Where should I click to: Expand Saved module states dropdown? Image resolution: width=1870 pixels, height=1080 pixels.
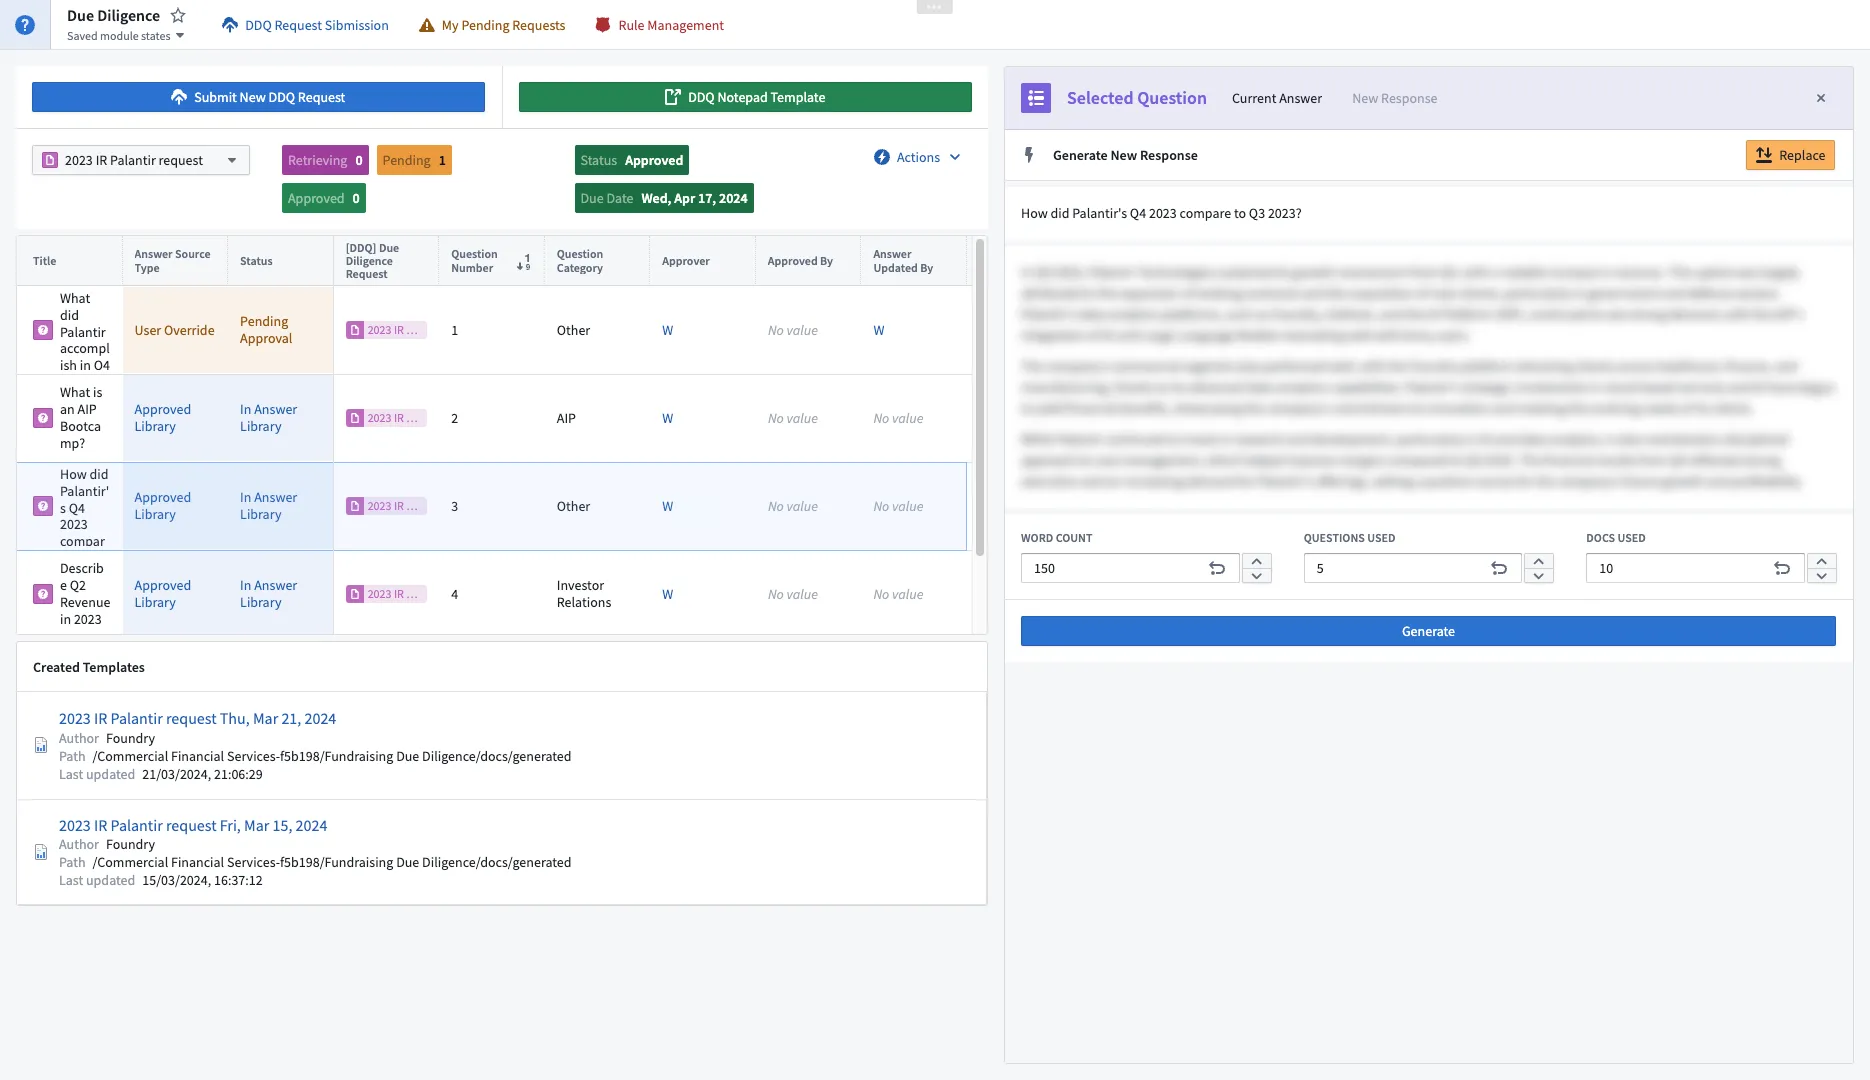click(x=126, y=36)
